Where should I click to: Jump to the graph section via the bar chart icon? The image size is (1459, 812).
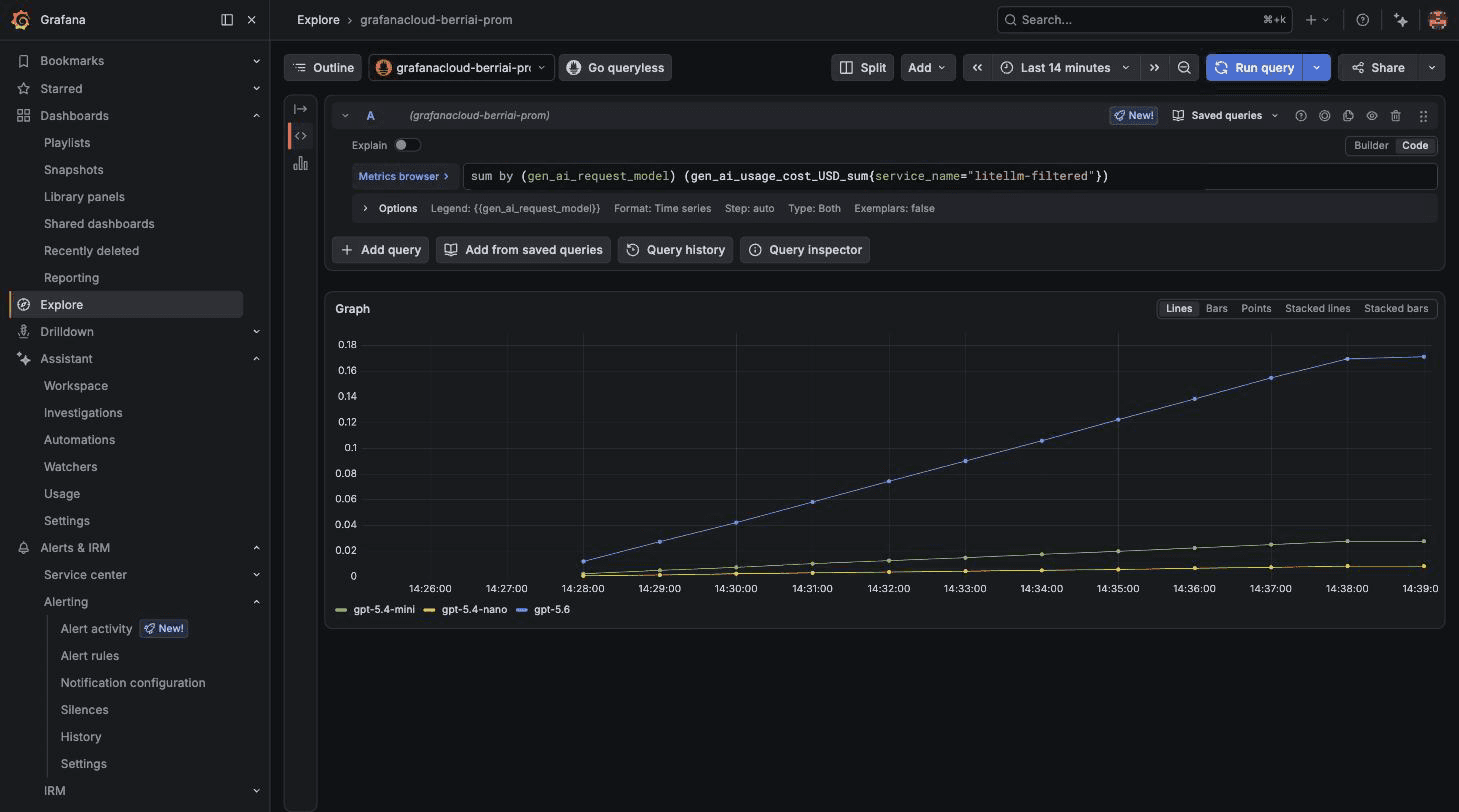tap(300, 163)
